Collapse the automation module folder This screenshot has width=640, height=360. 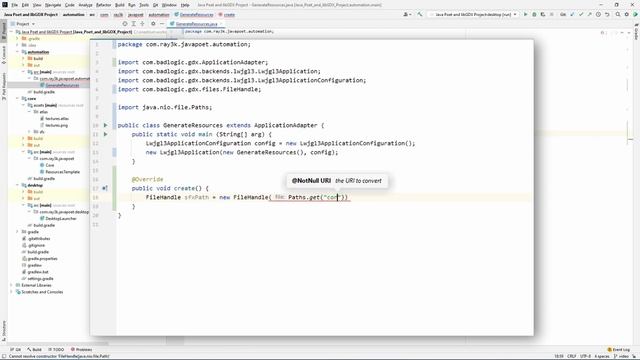click(18, 52)
